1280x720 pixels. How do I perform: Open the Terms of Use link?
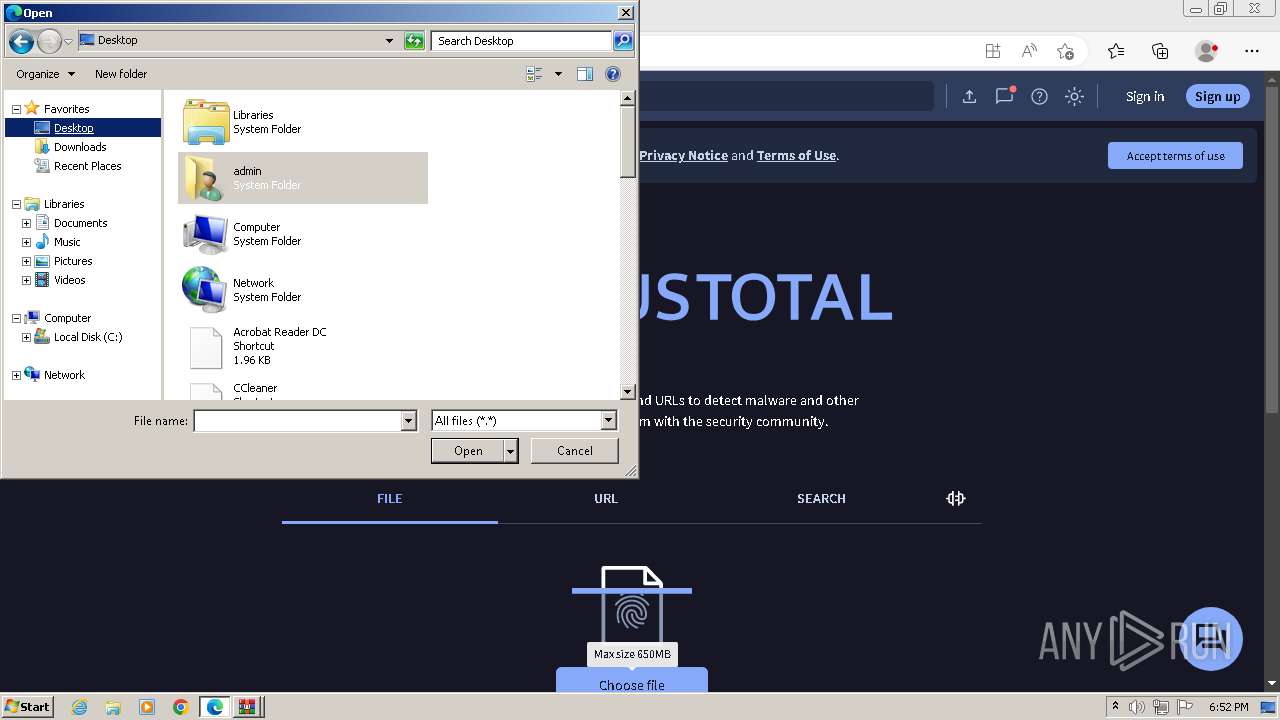(796, 155)
